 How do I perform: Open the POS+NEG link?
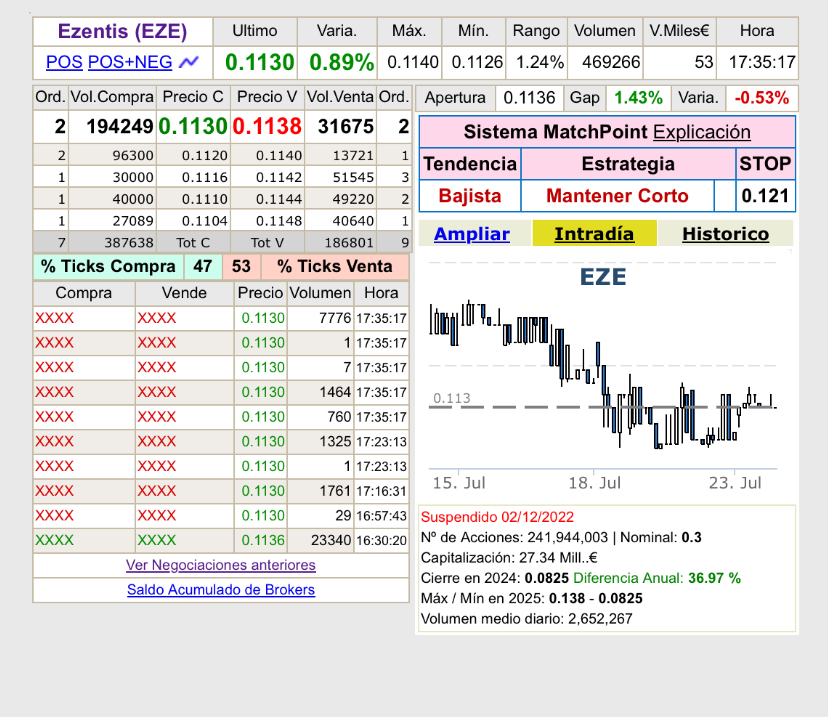point(130,62)
